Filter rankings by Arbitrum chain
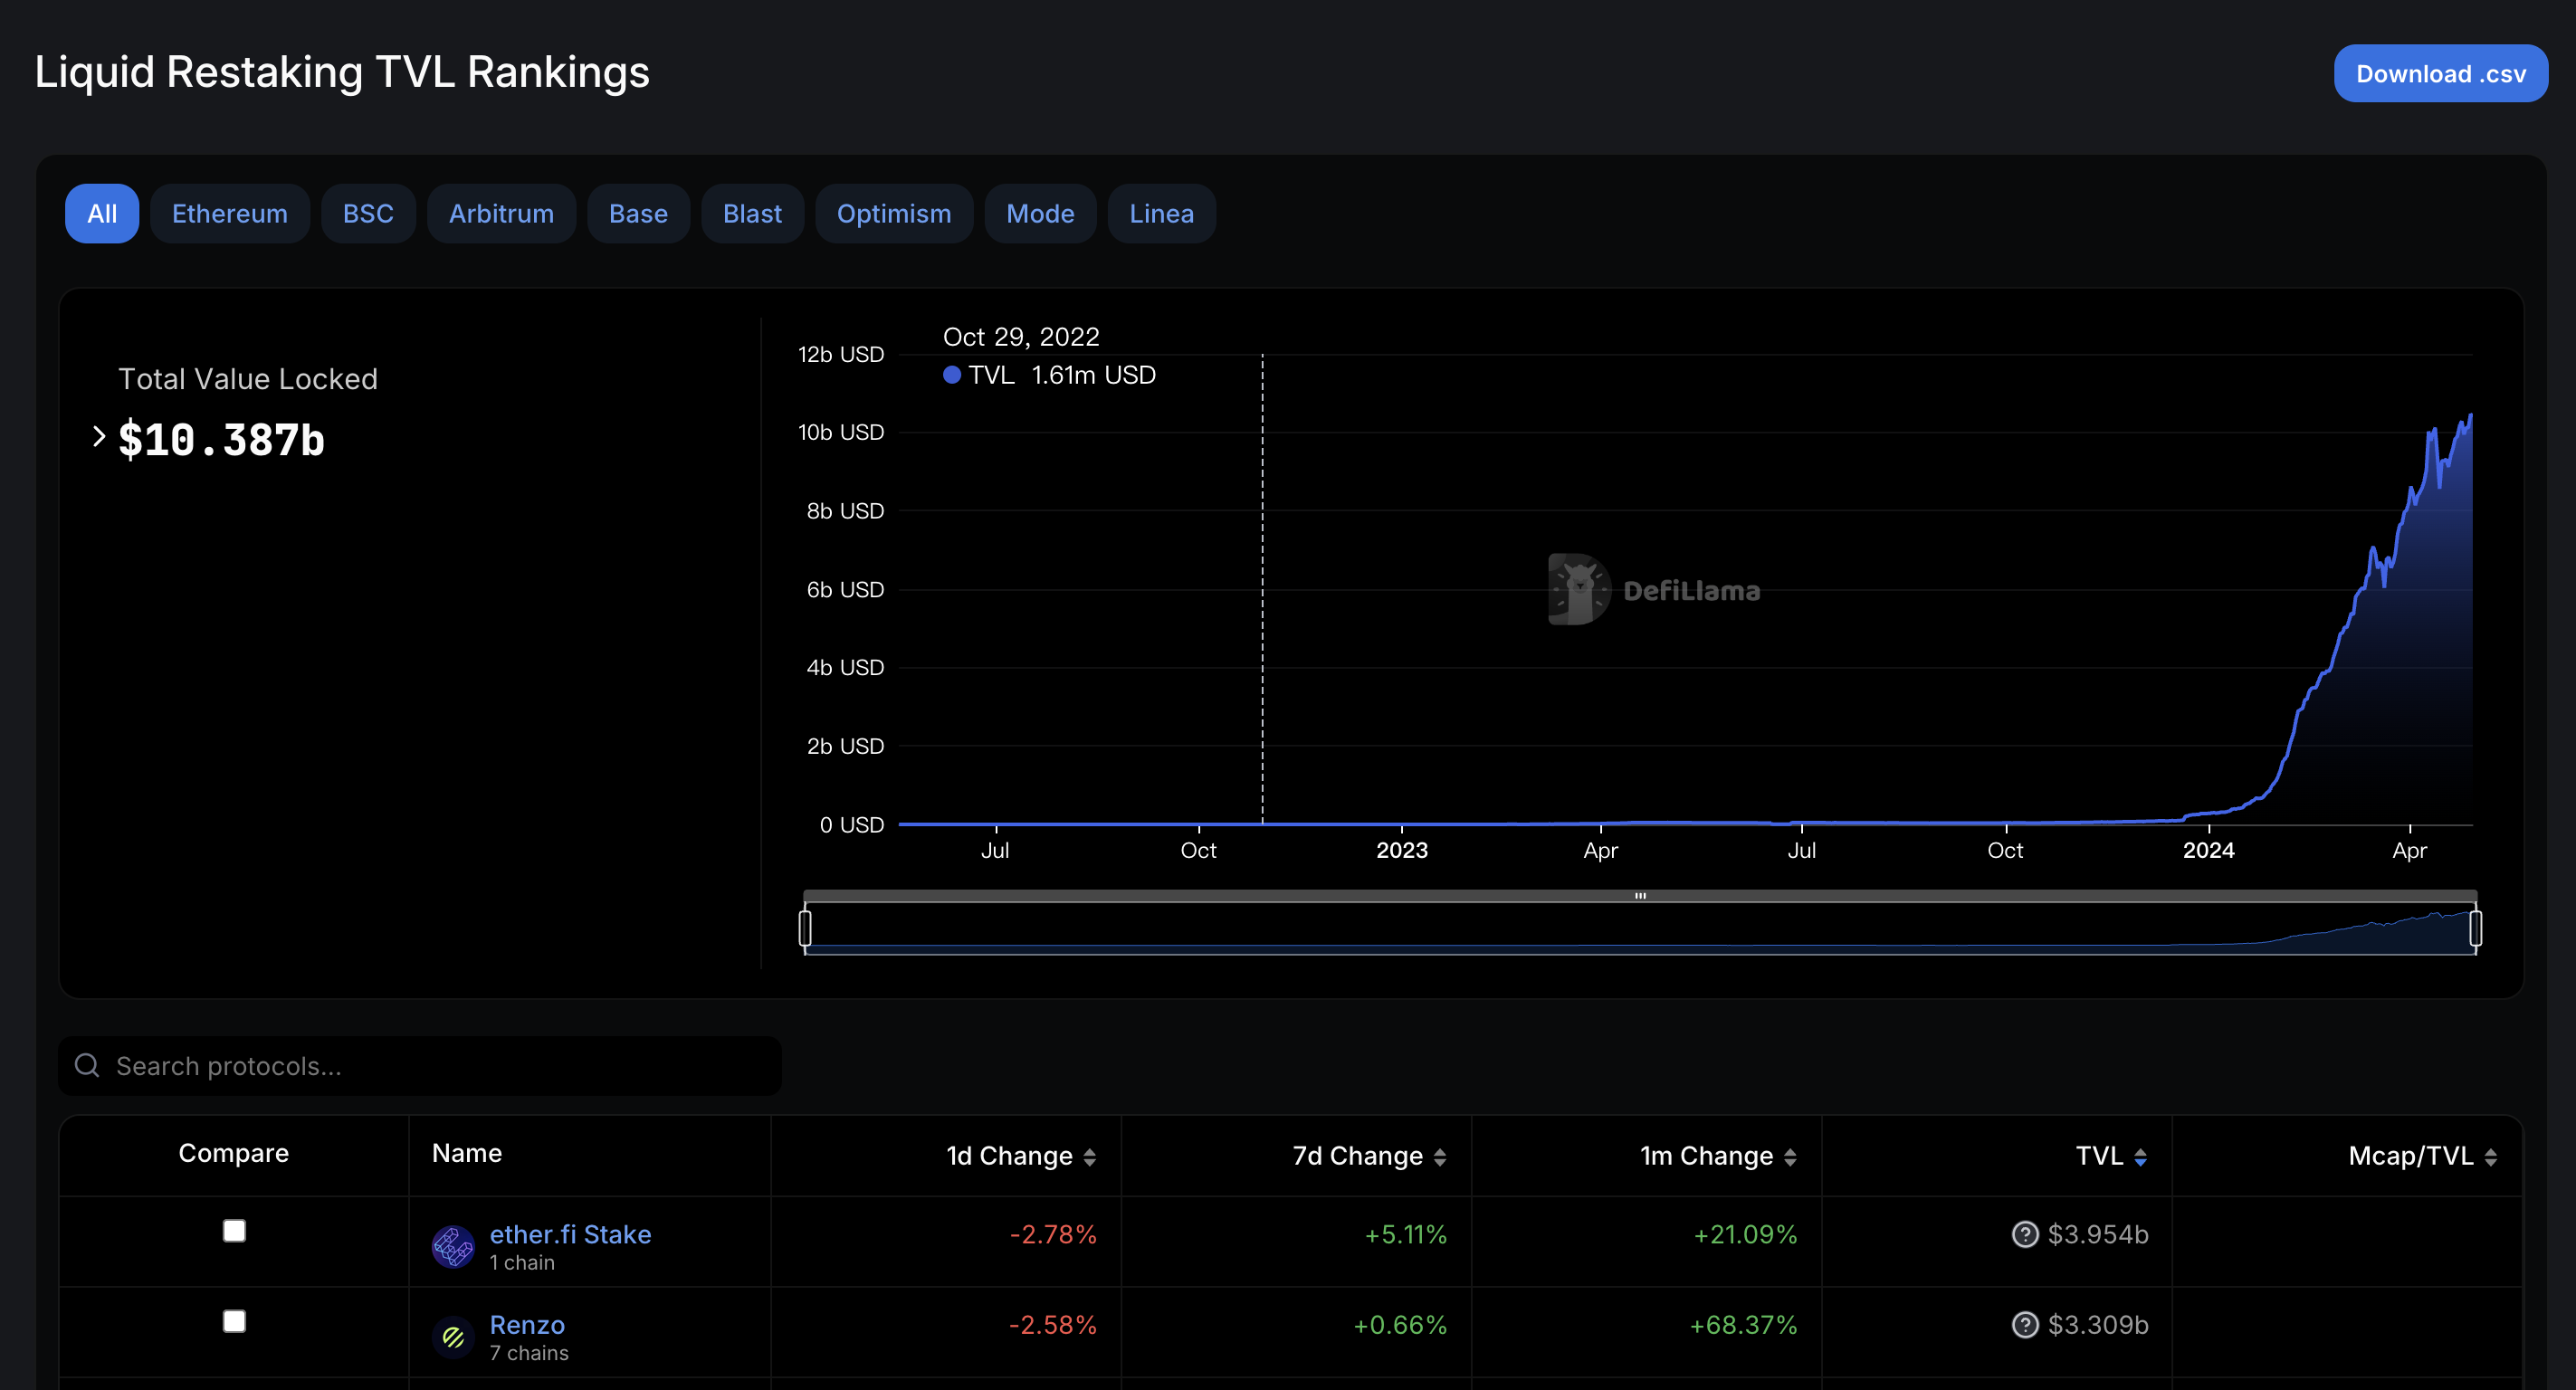Image resolution: width=2576 pixels, height=1390 pixels. point(501,214)
